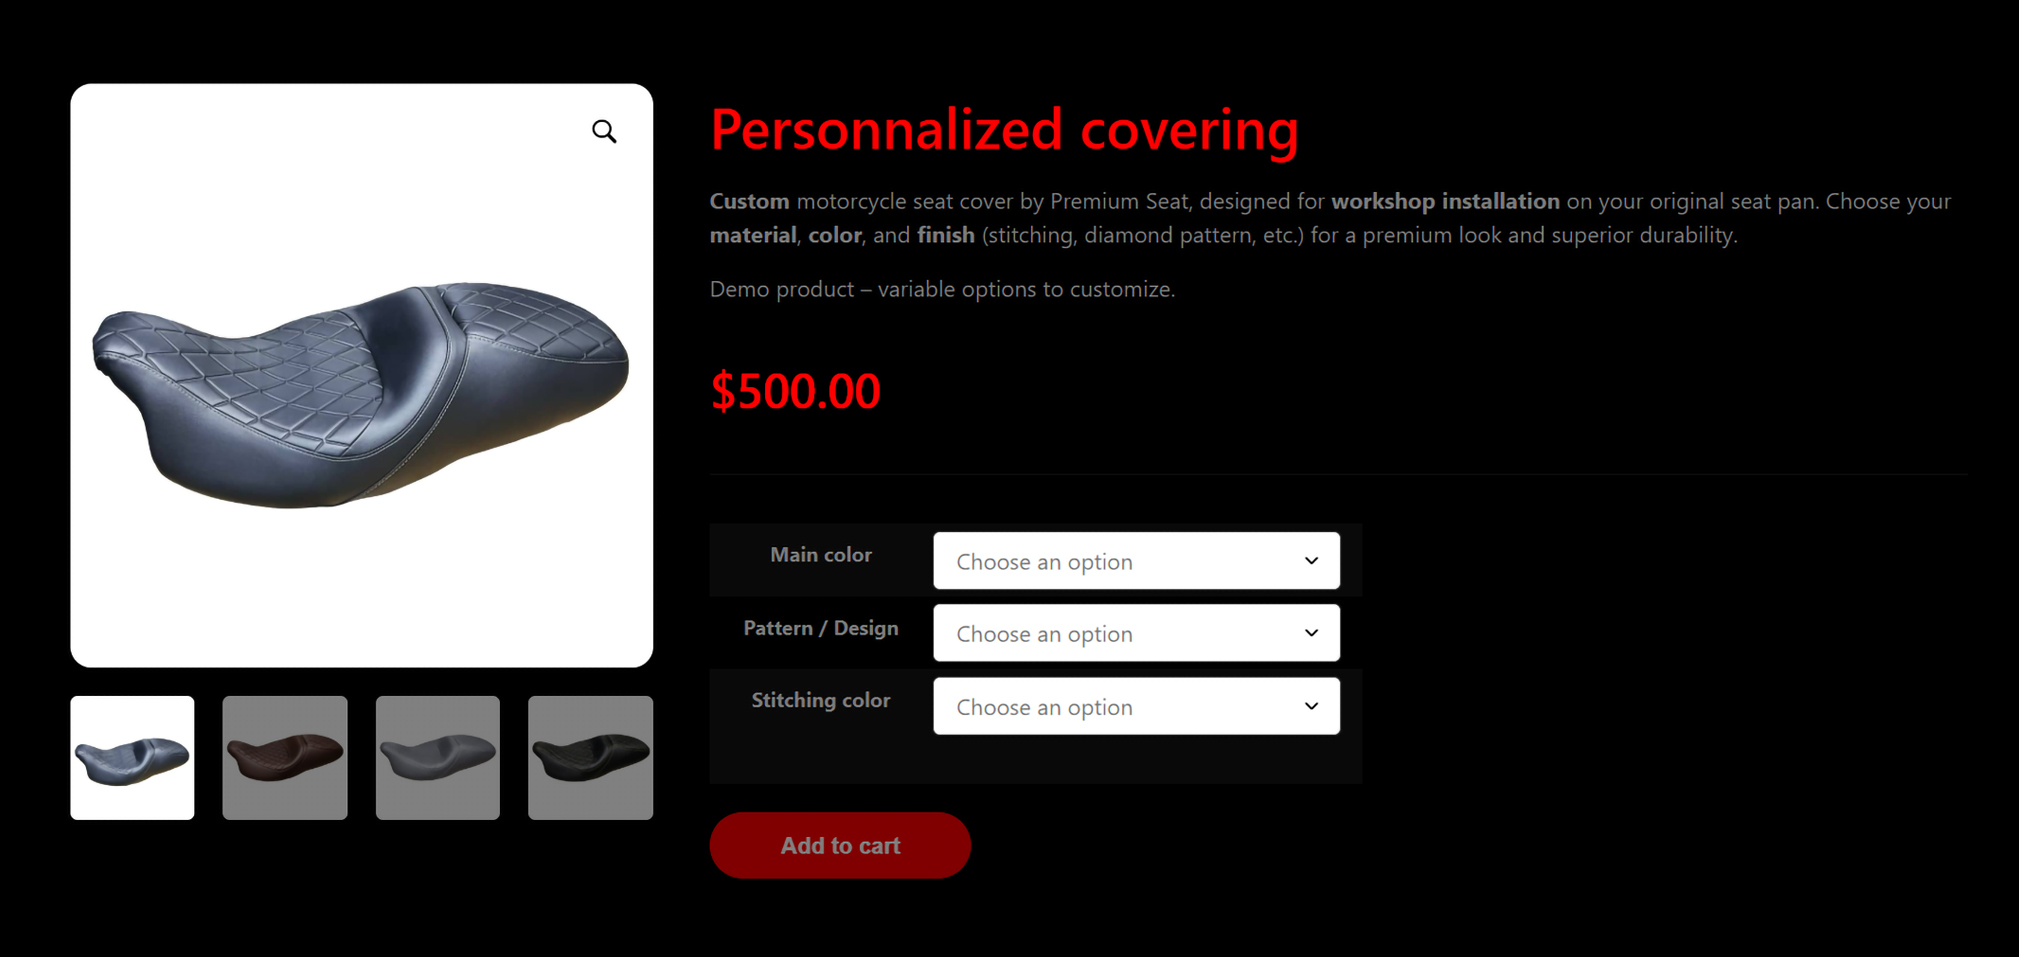This screenshot has width=2019, height=957.
Task: Click the Pattern / Design label
Action: point(821,628)
